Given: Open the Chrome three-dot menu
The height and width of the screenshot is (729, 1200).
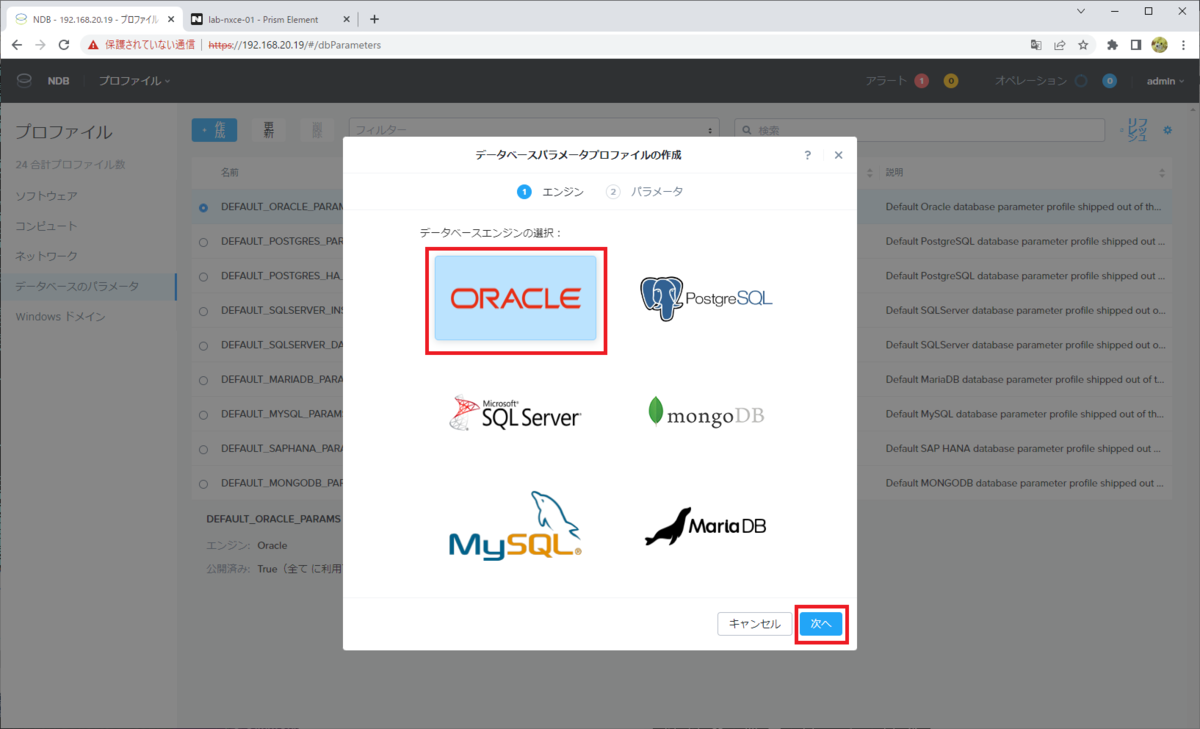Looking at the screenshot, I should [1183, 45].
